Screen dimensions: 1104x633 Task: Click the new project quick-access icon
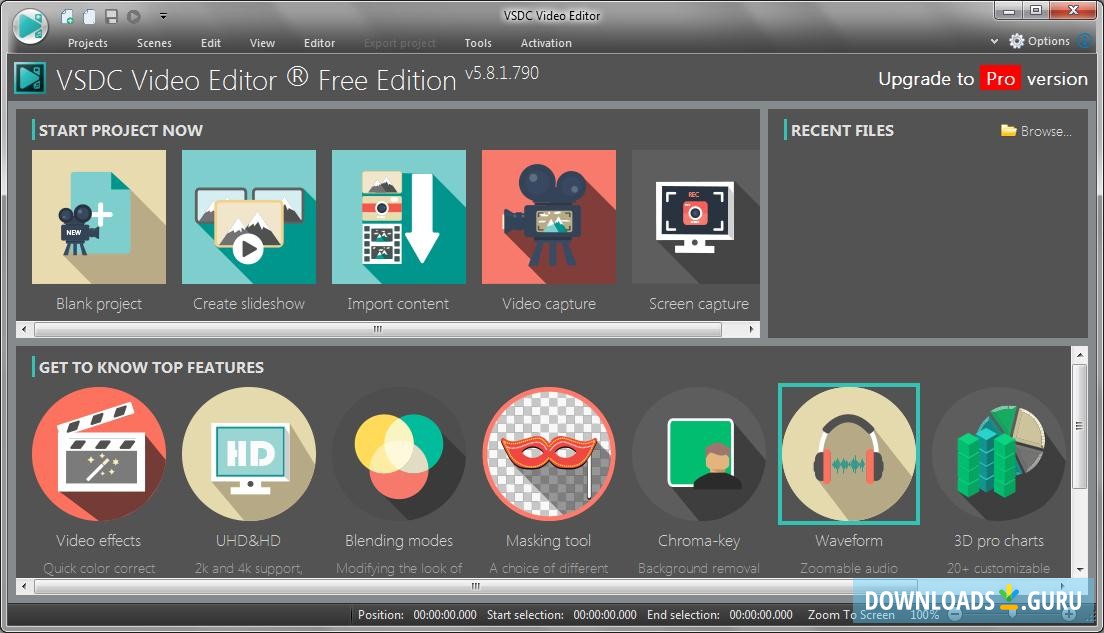pos(68,15)
